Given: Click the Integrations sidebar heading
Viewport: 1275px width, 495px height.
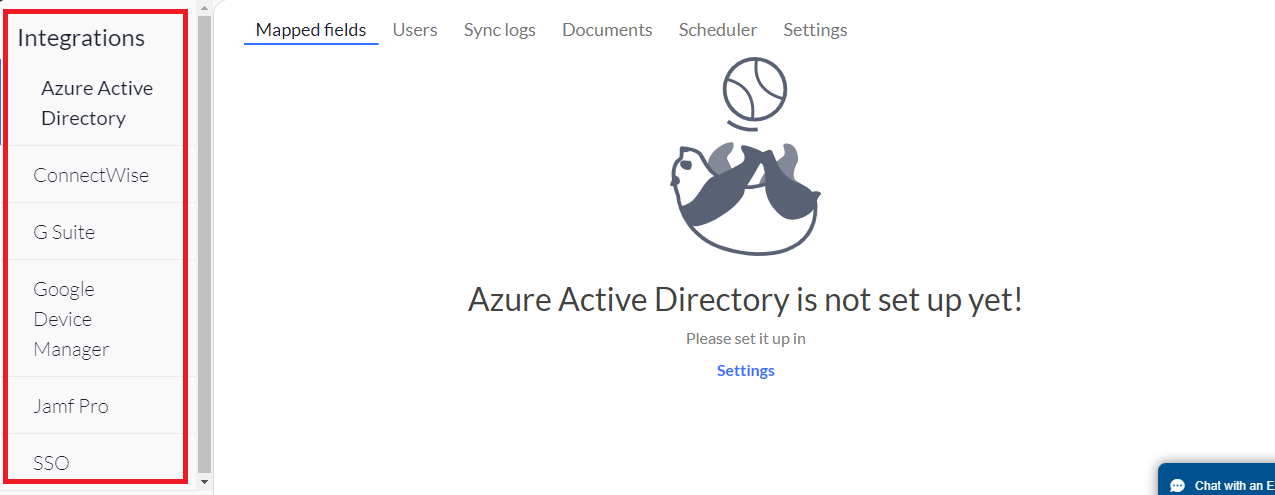Looking at the screenshot, I should point(81,38).
